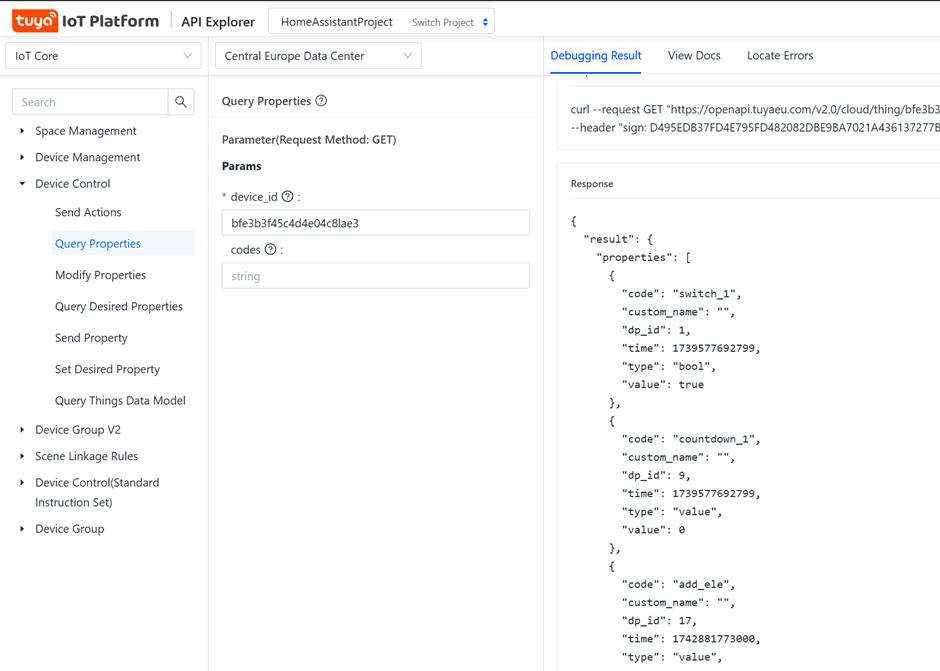This screenshot has height=671, width=940.
Task: Click the codes string input field
Action: pyautogui.click(x=376, y=276)
